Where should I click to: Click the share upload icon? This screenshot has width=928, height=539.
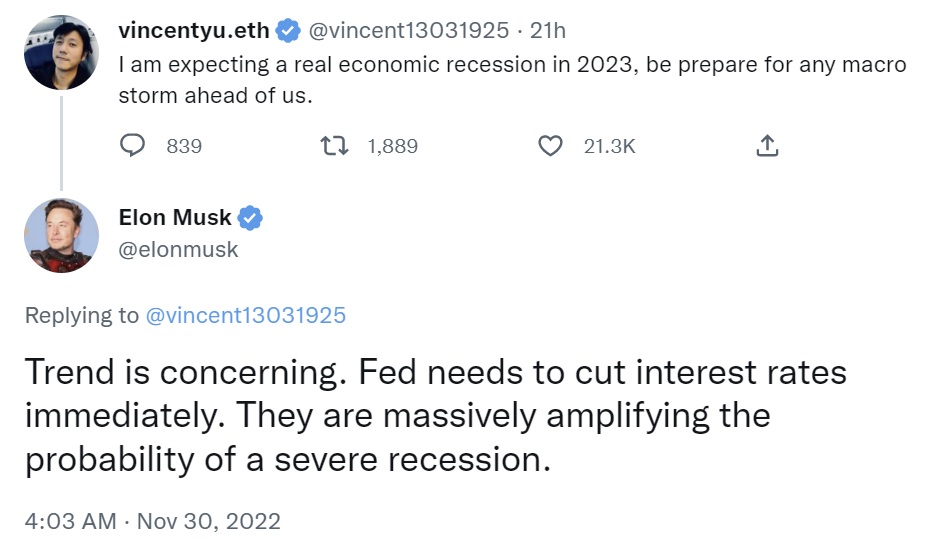[767, 146]
